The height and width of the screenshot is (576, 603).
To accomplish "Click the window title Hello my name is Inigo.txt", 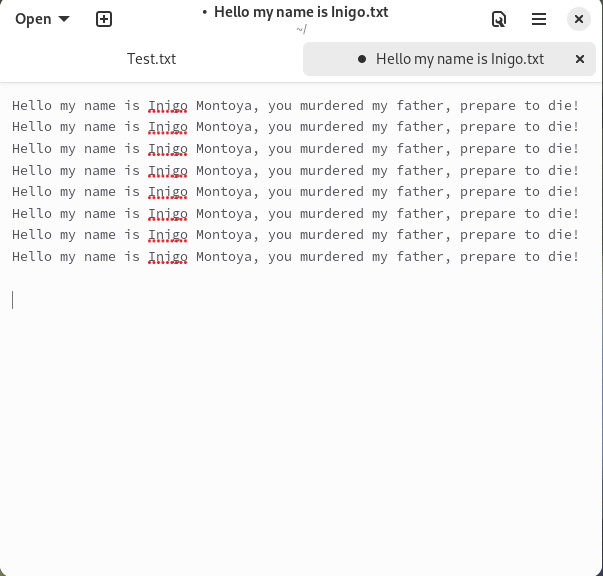I will click(301, 12).
